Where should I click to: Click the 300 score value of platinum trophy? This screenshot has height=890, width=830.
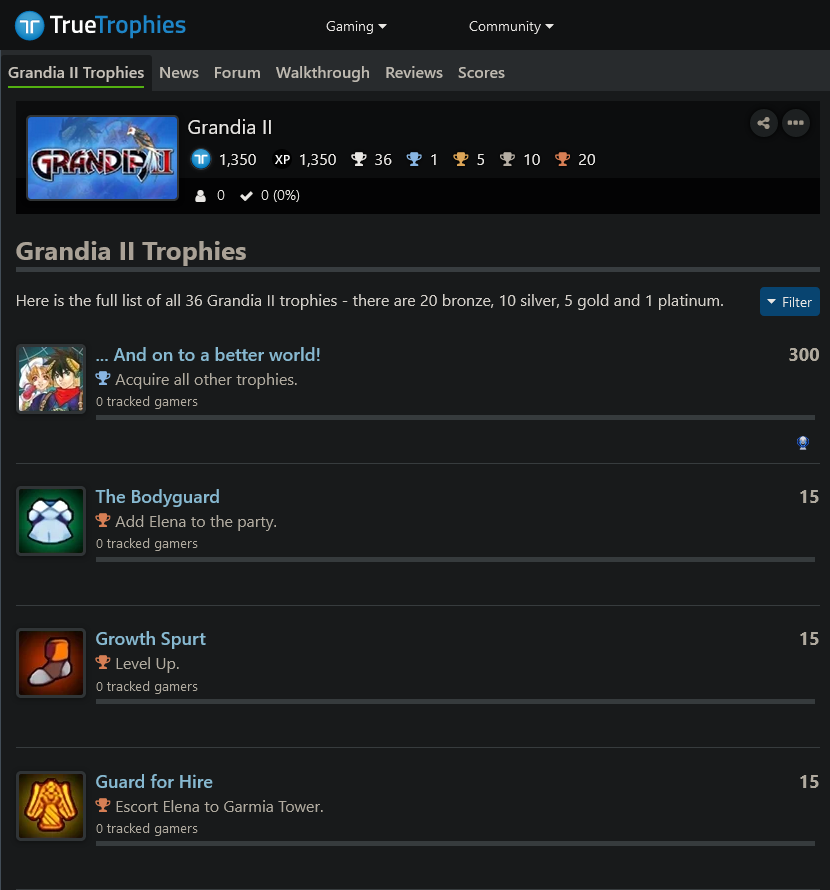[x=804, y=355]
